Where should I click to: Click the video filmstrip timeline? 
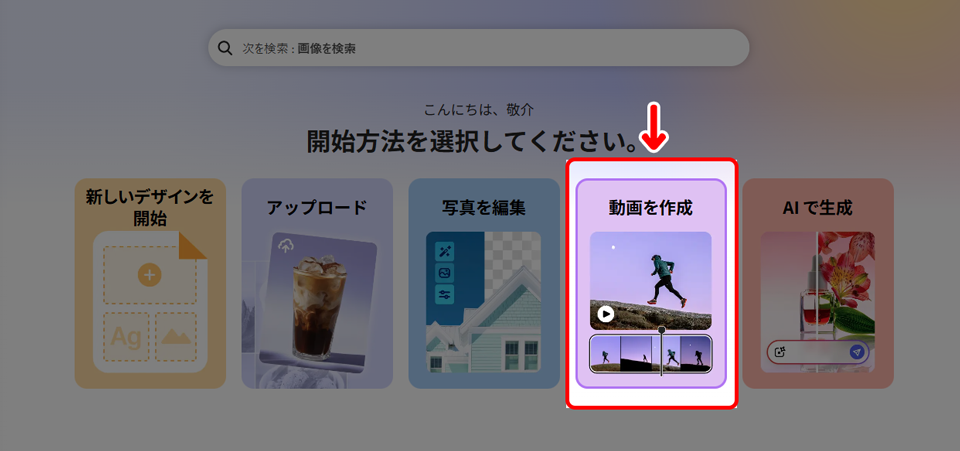650,354
